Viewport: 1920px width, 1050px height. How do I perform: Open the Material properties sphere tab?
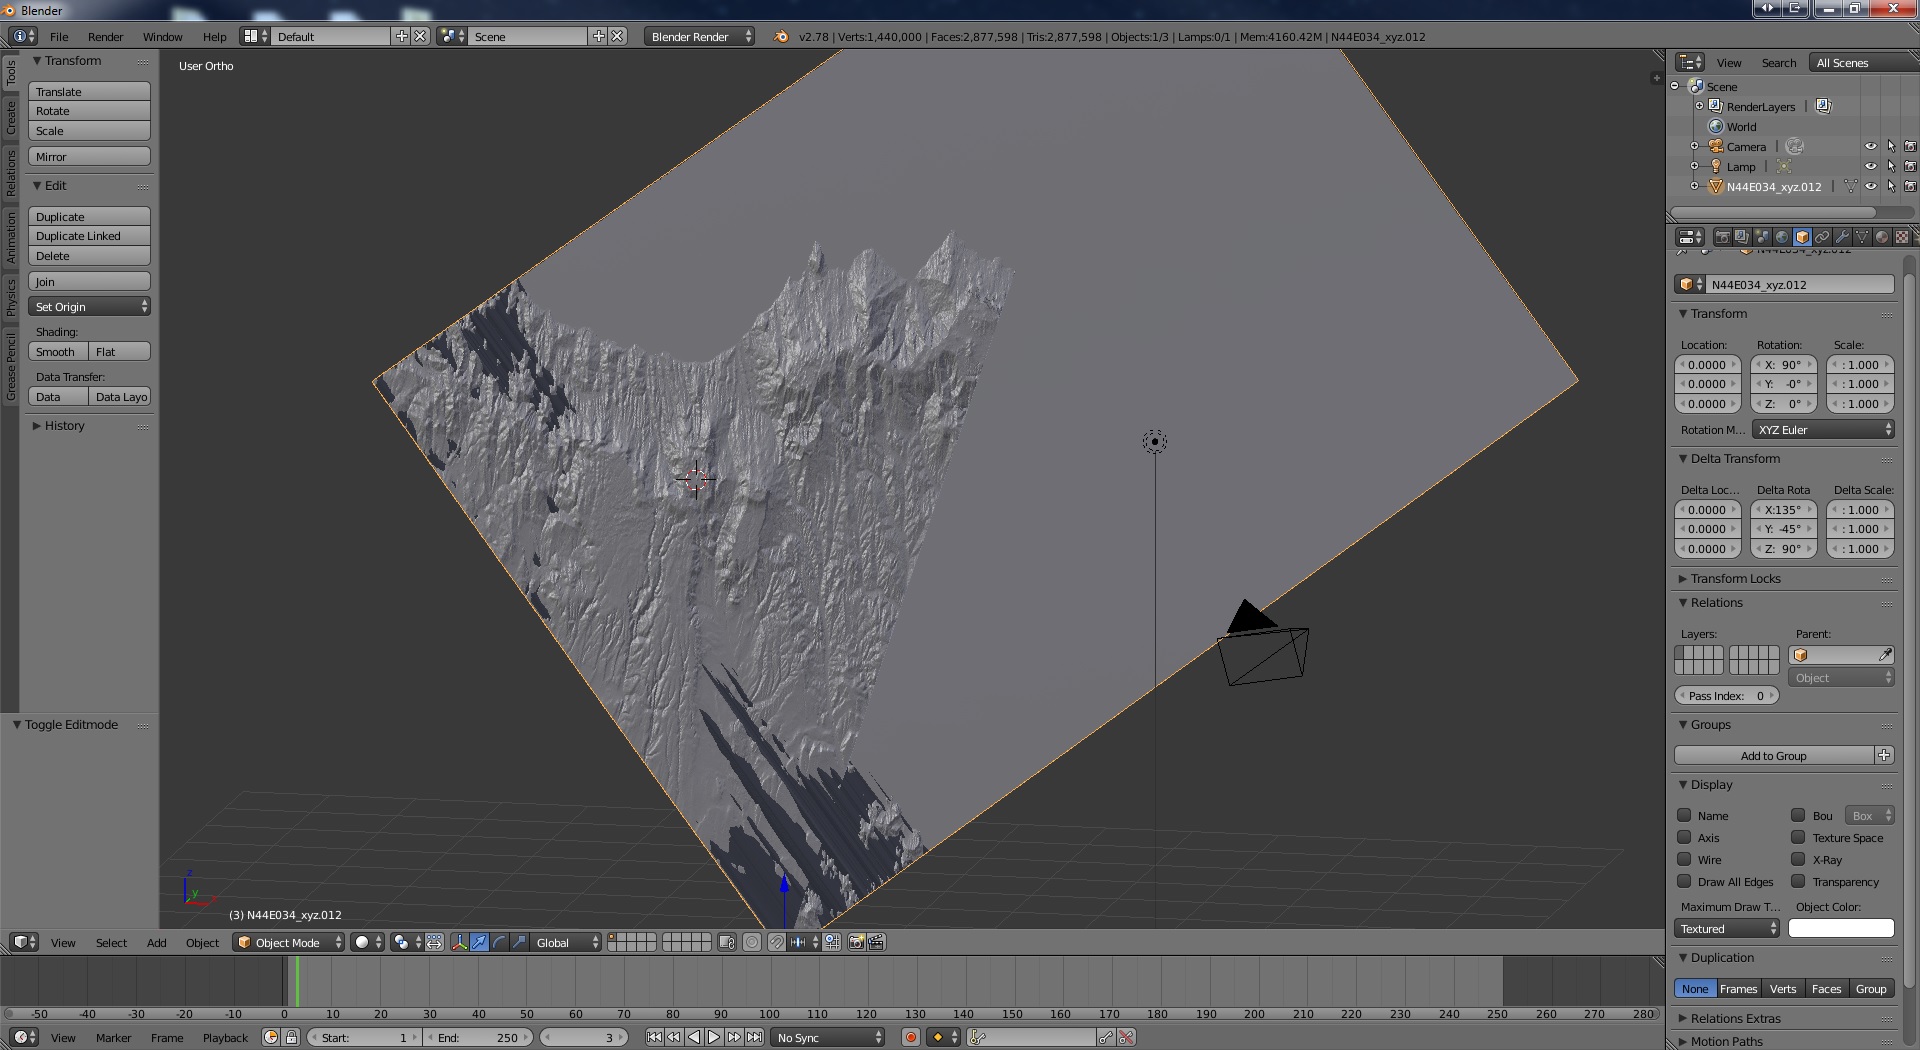pos(1882,237)
